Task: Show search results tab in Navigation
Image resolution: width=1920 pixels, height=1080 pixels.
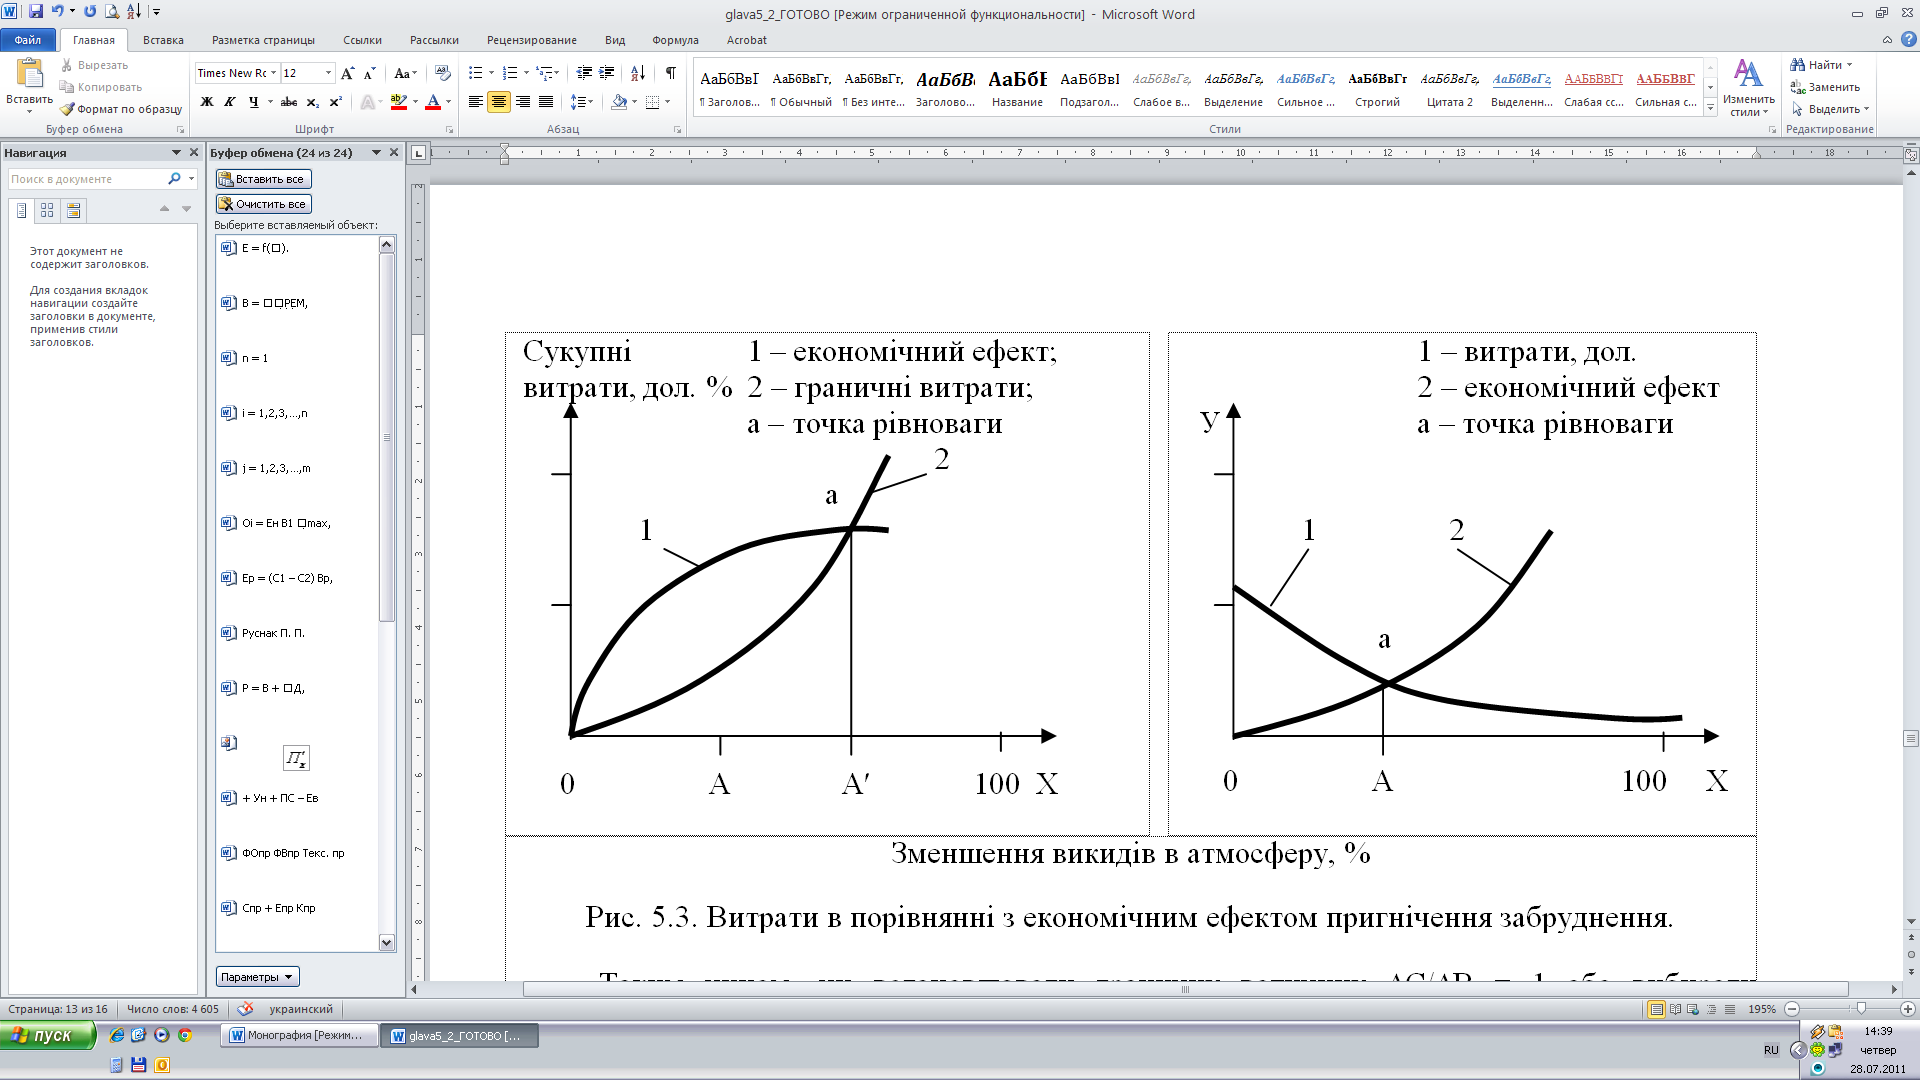Action: pyautogui.click(x=73, y=210)
